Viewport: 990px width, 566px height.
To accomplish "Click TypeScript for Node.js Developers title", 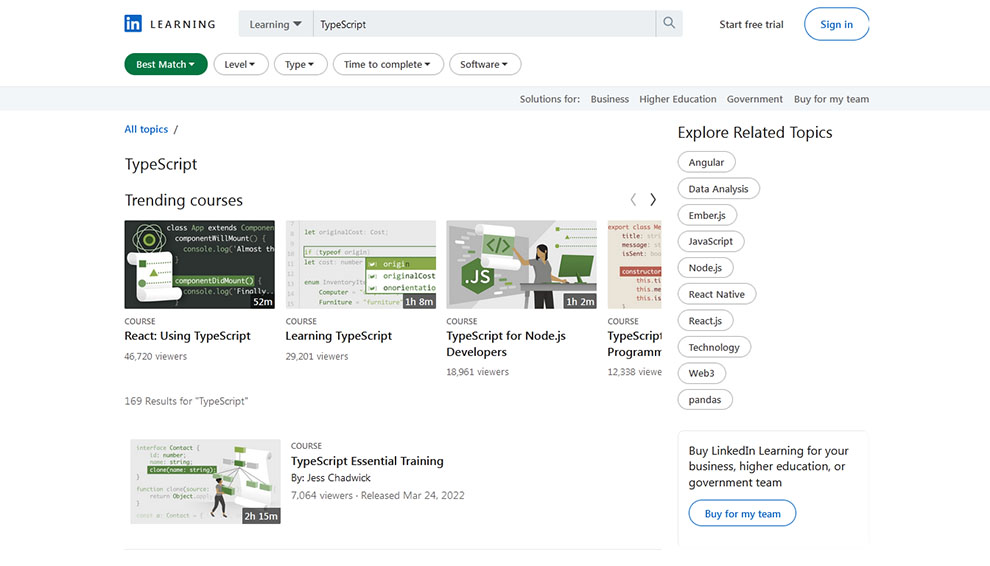I will click(x=506, y=344).
